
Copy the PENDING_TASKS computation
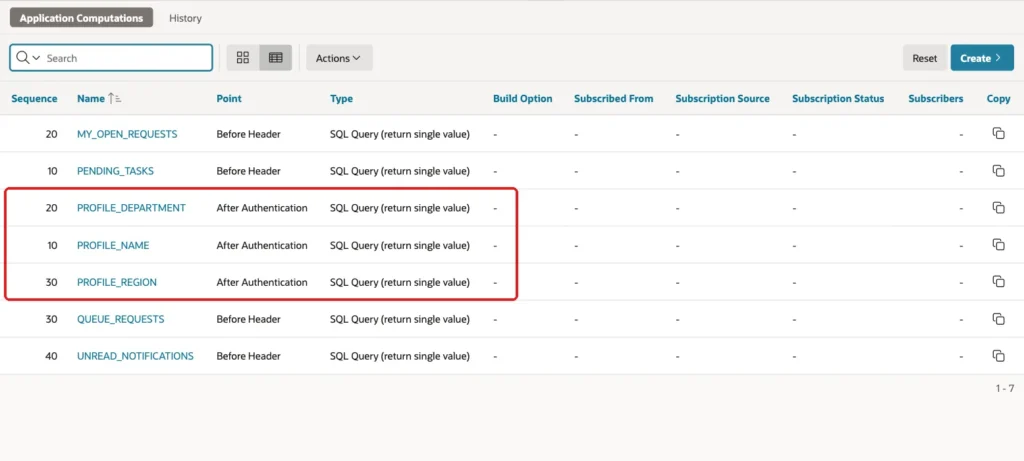[998, 170]
